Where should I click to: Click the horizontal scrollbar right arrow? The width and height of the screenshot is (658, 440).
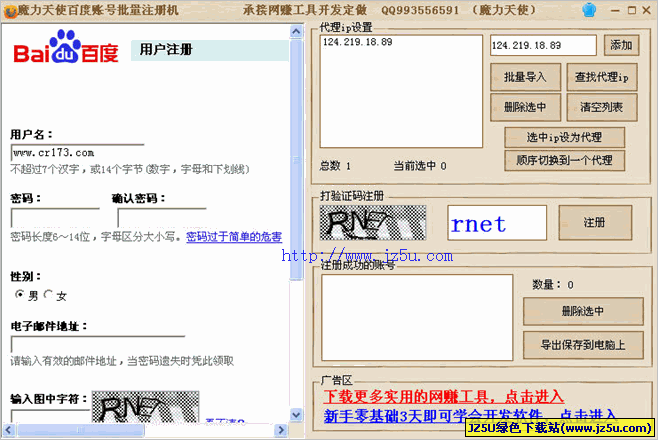coord(281,430)
